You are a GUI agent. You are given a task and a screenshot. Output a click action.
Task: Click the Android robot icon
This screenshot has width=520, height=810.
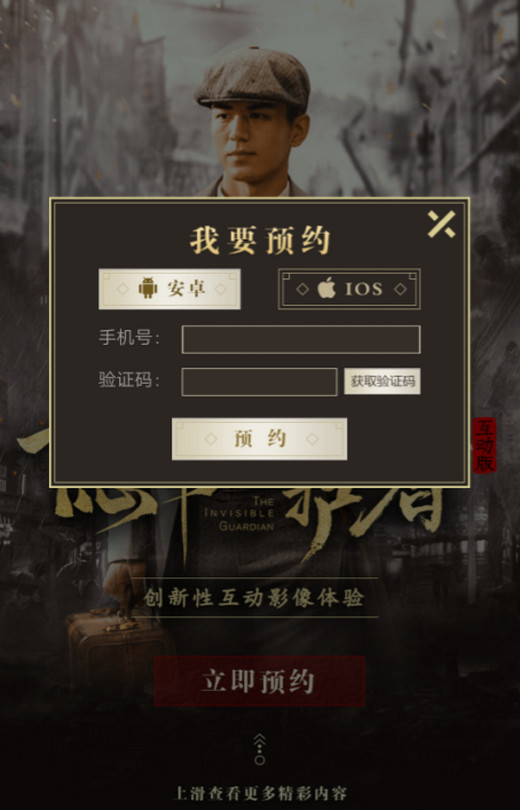click(148, 288)
